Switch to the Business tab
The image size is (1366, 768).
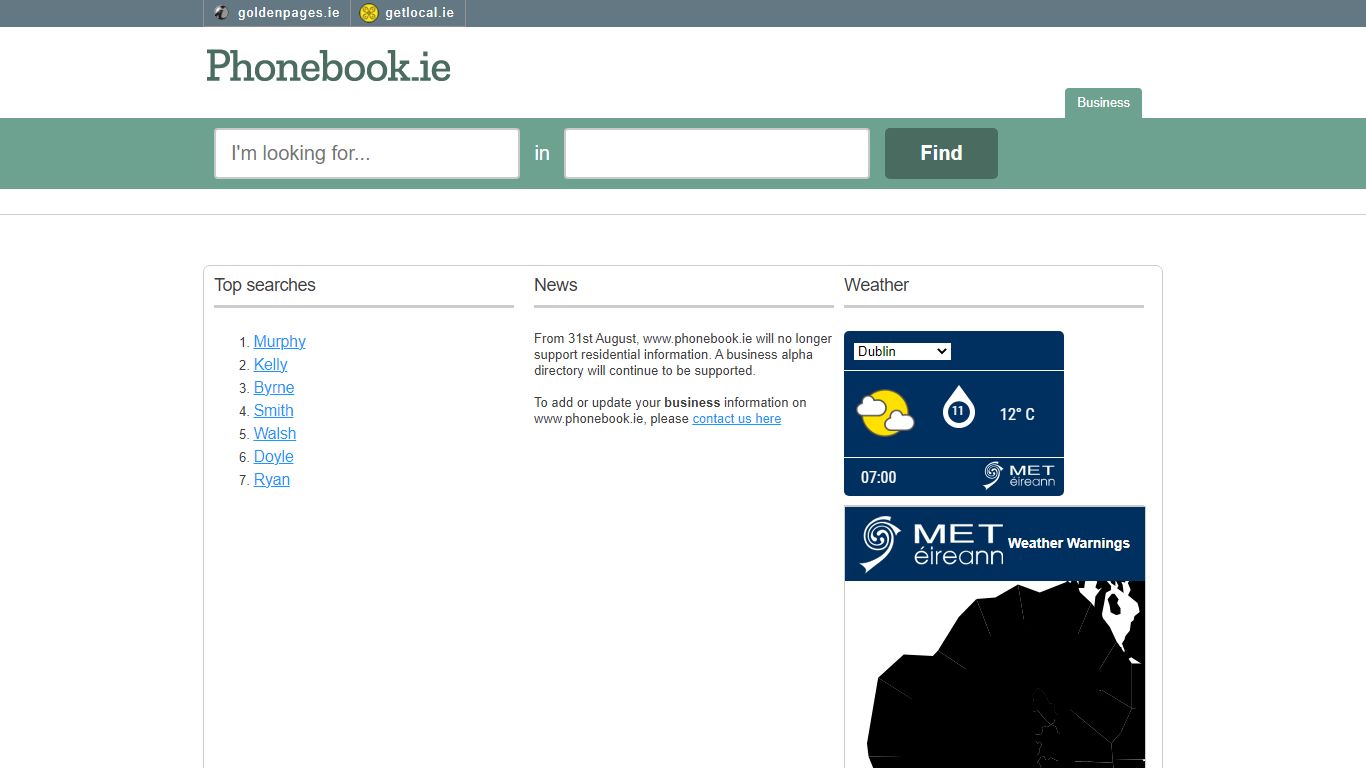click(x=1103, y=103)
